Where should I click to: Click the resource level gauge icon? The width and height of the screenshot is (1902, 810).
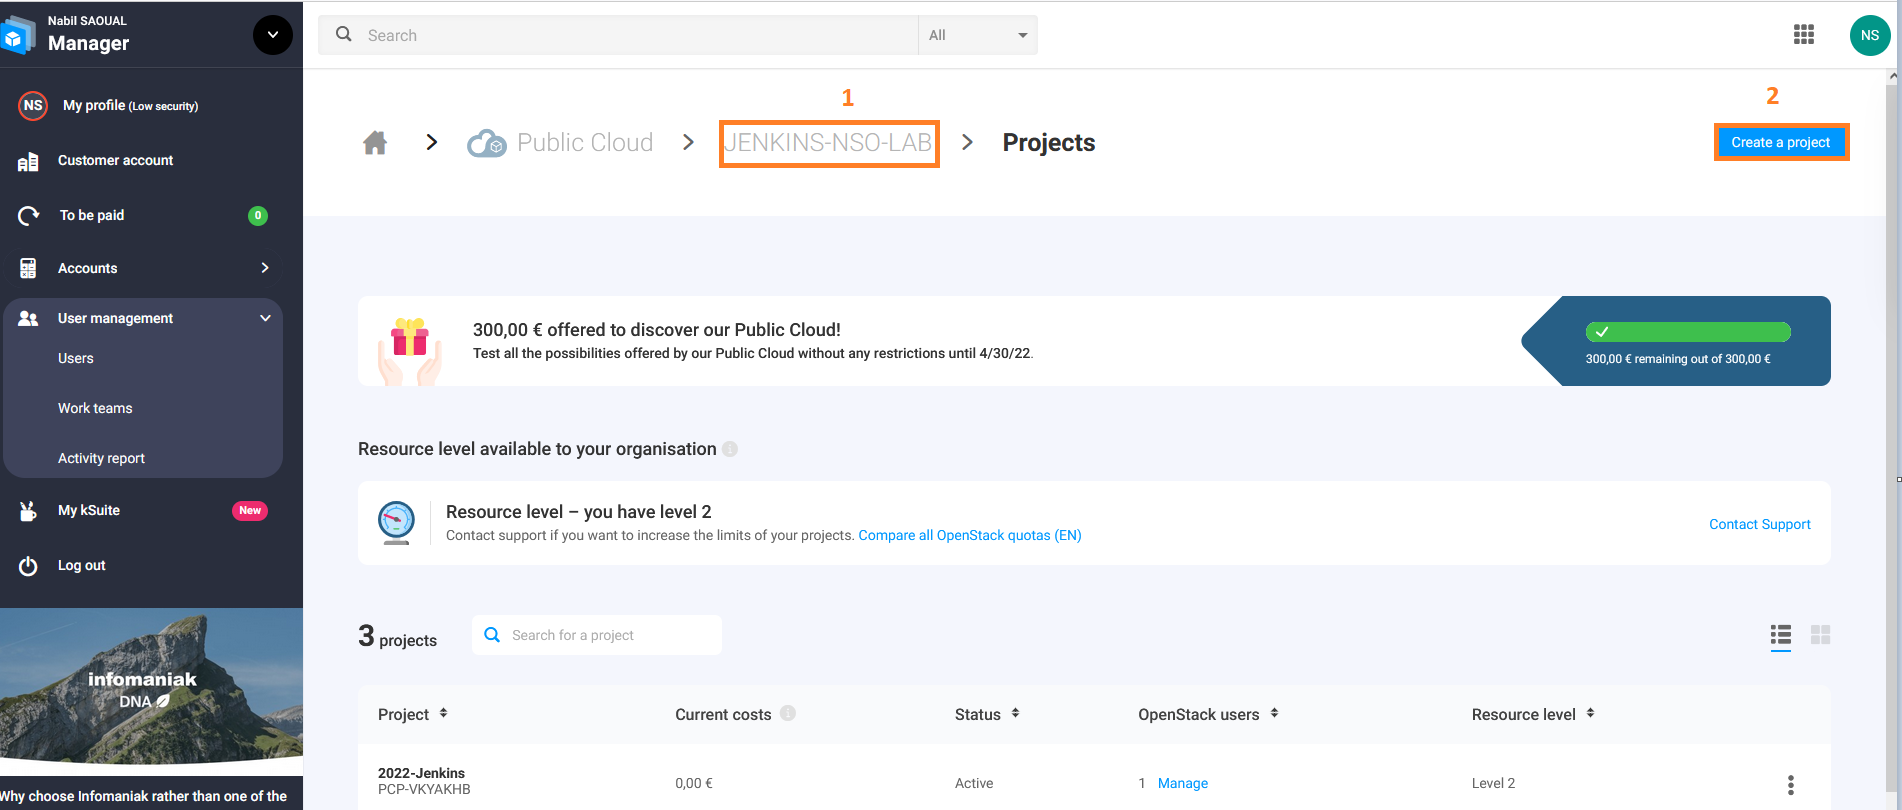pyautogui.click(x=396, y=522)
